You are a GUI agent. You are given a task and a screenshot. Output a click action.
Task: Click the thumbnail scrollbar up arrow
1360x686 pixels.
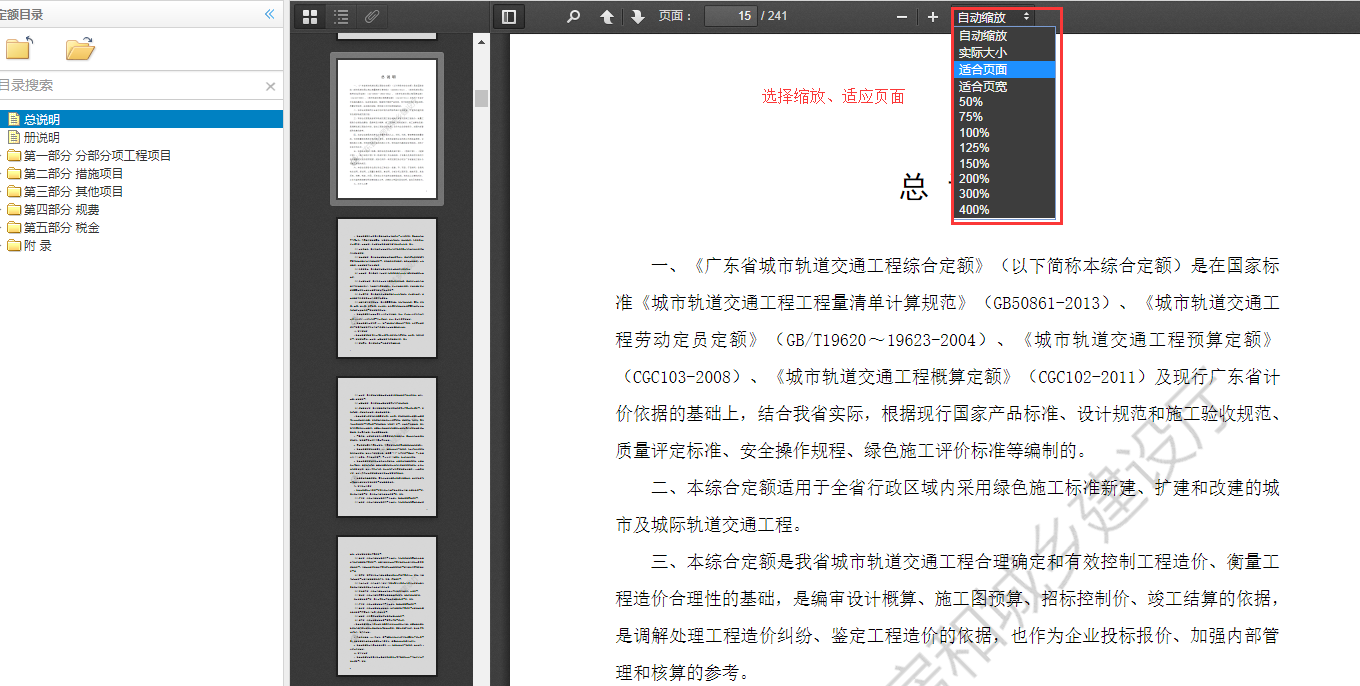pos(481,42)
